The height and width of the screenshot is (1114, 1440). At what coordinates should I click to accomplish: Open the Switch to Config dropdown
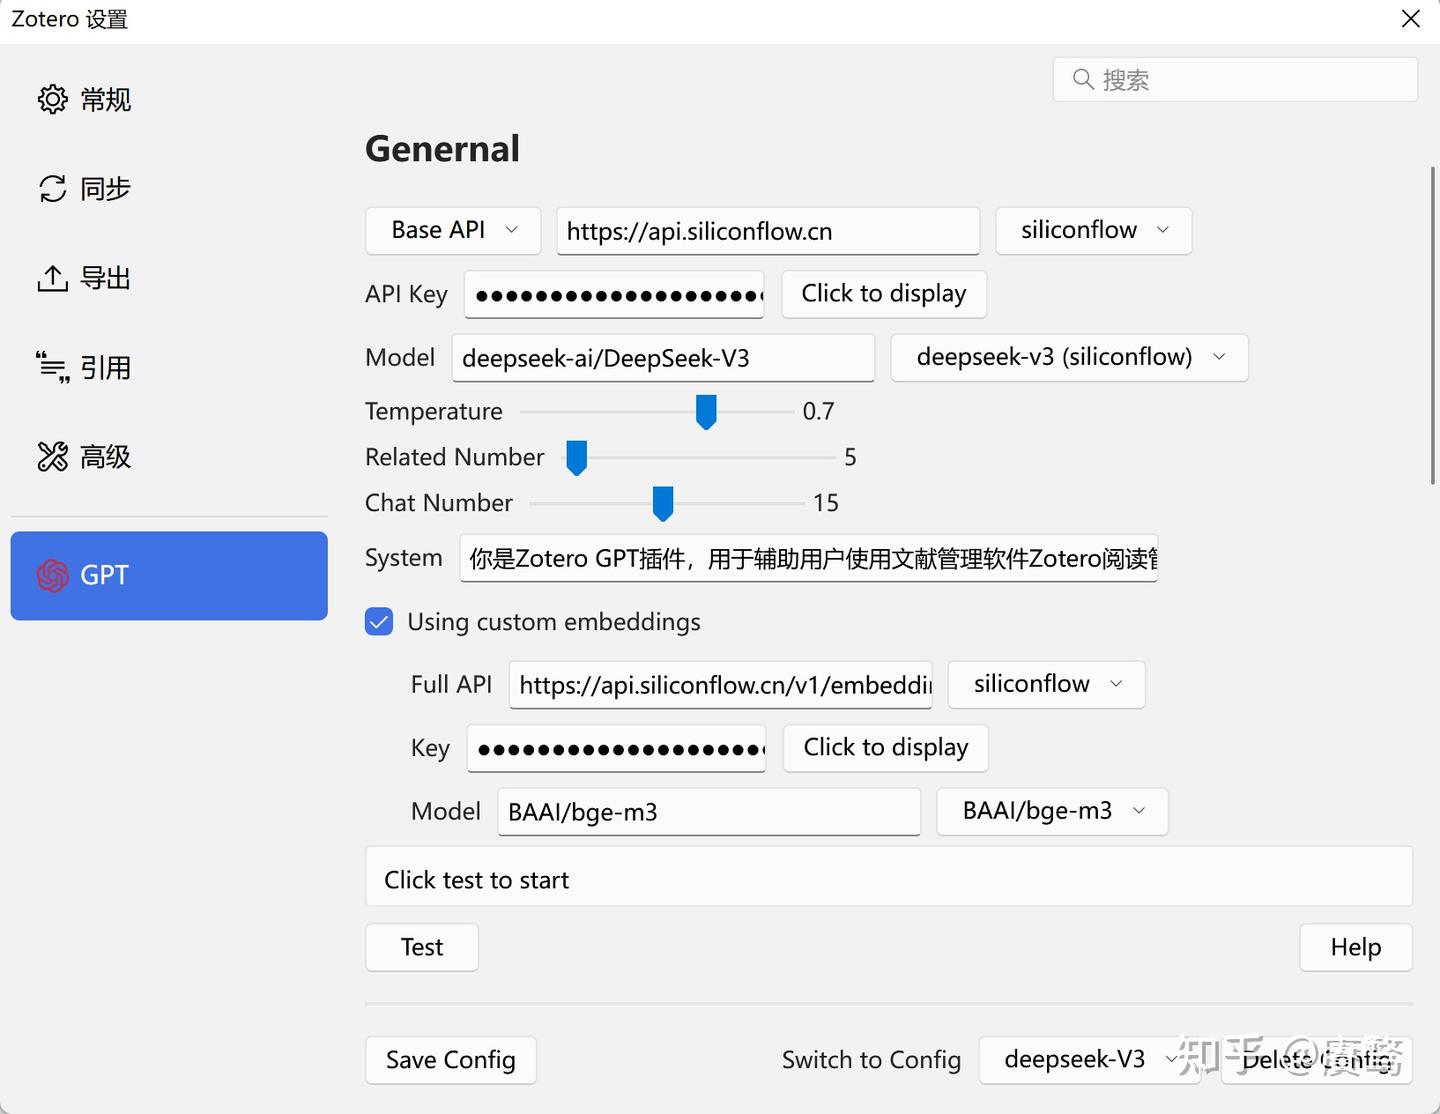[1089, 1059]
